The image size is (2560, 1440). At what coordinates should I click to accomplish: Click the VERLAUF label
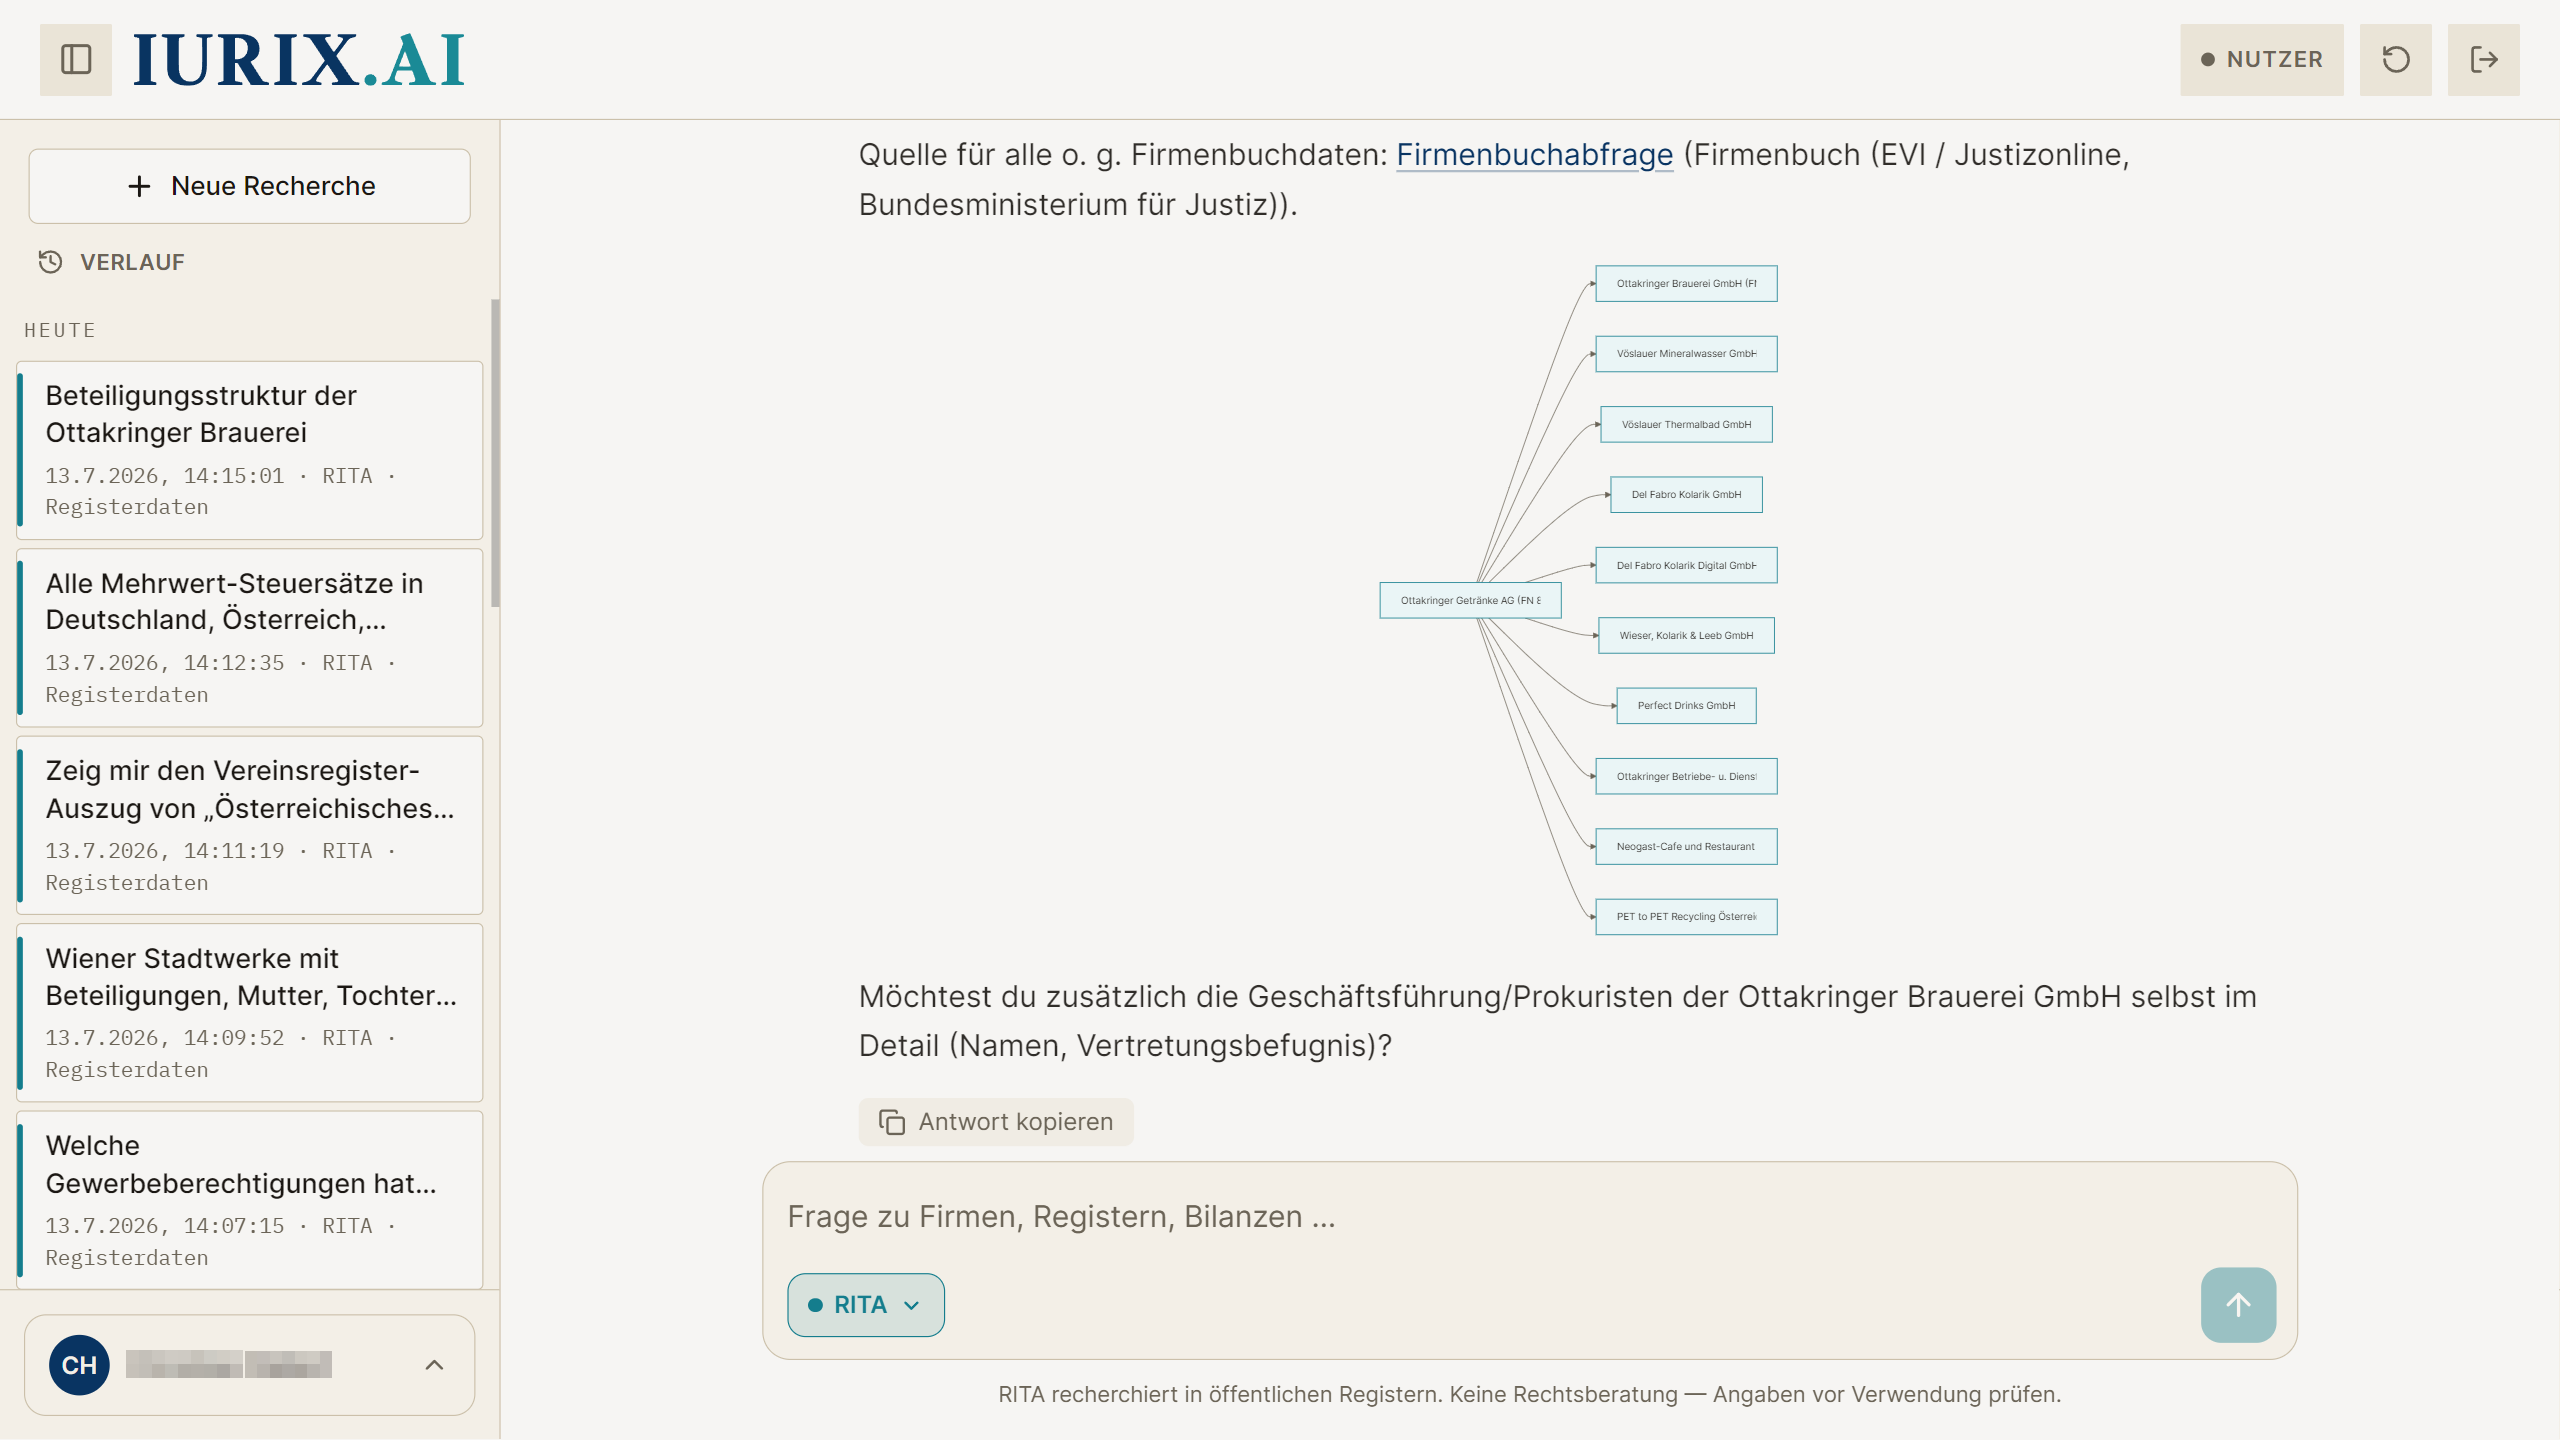(132, 262)
